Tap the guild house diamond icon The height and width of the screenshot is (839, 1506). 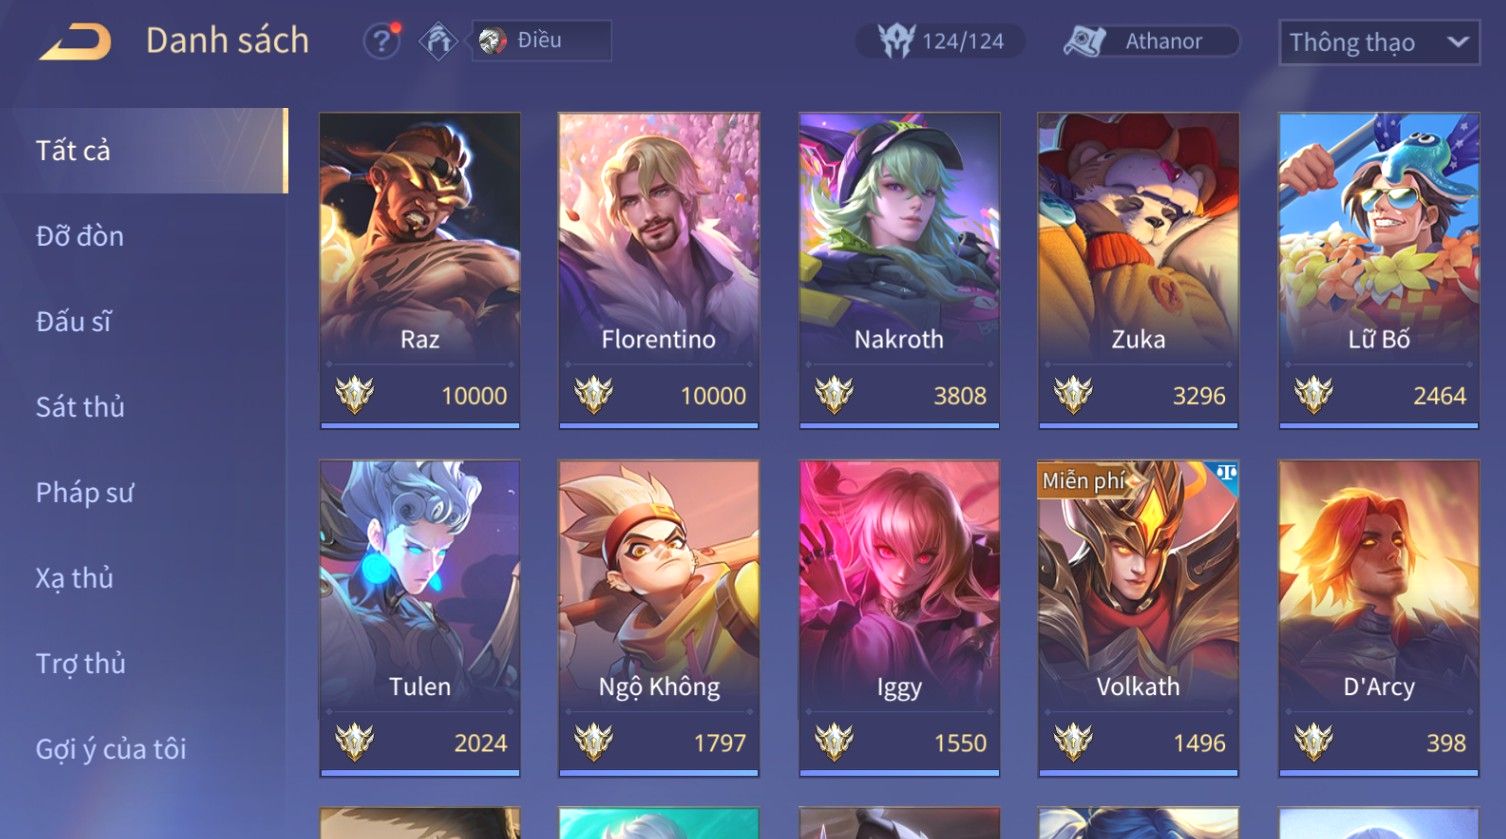click(438, 41)
